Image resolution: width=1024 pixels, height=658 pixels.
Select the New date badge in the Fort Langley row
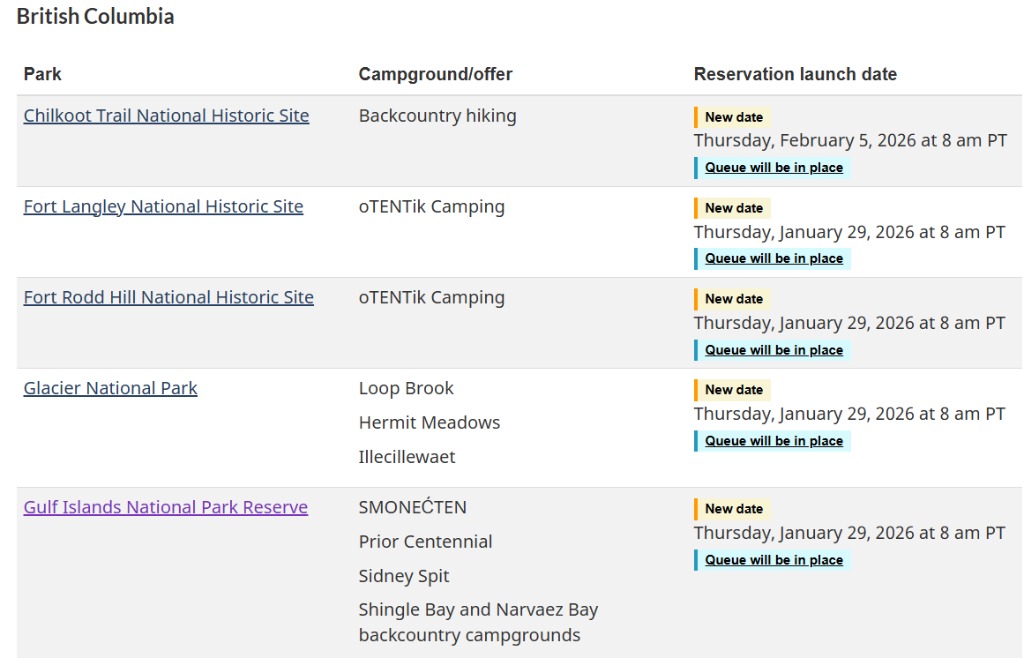click(x=733, y=208)
